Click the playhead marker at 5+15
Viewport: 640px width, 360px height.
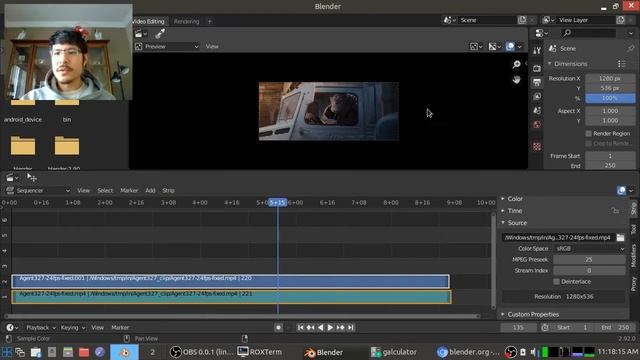point(278,202)
